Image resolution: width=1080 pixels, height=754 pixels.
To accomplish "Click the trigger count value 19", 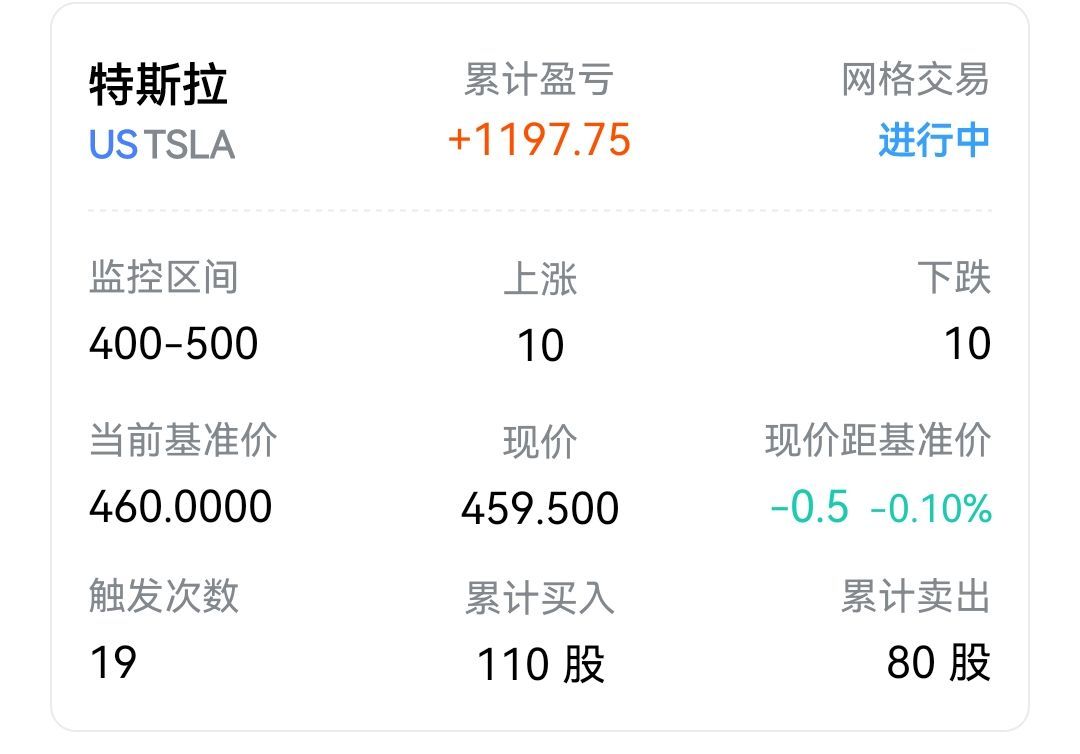I will (113, 662).
